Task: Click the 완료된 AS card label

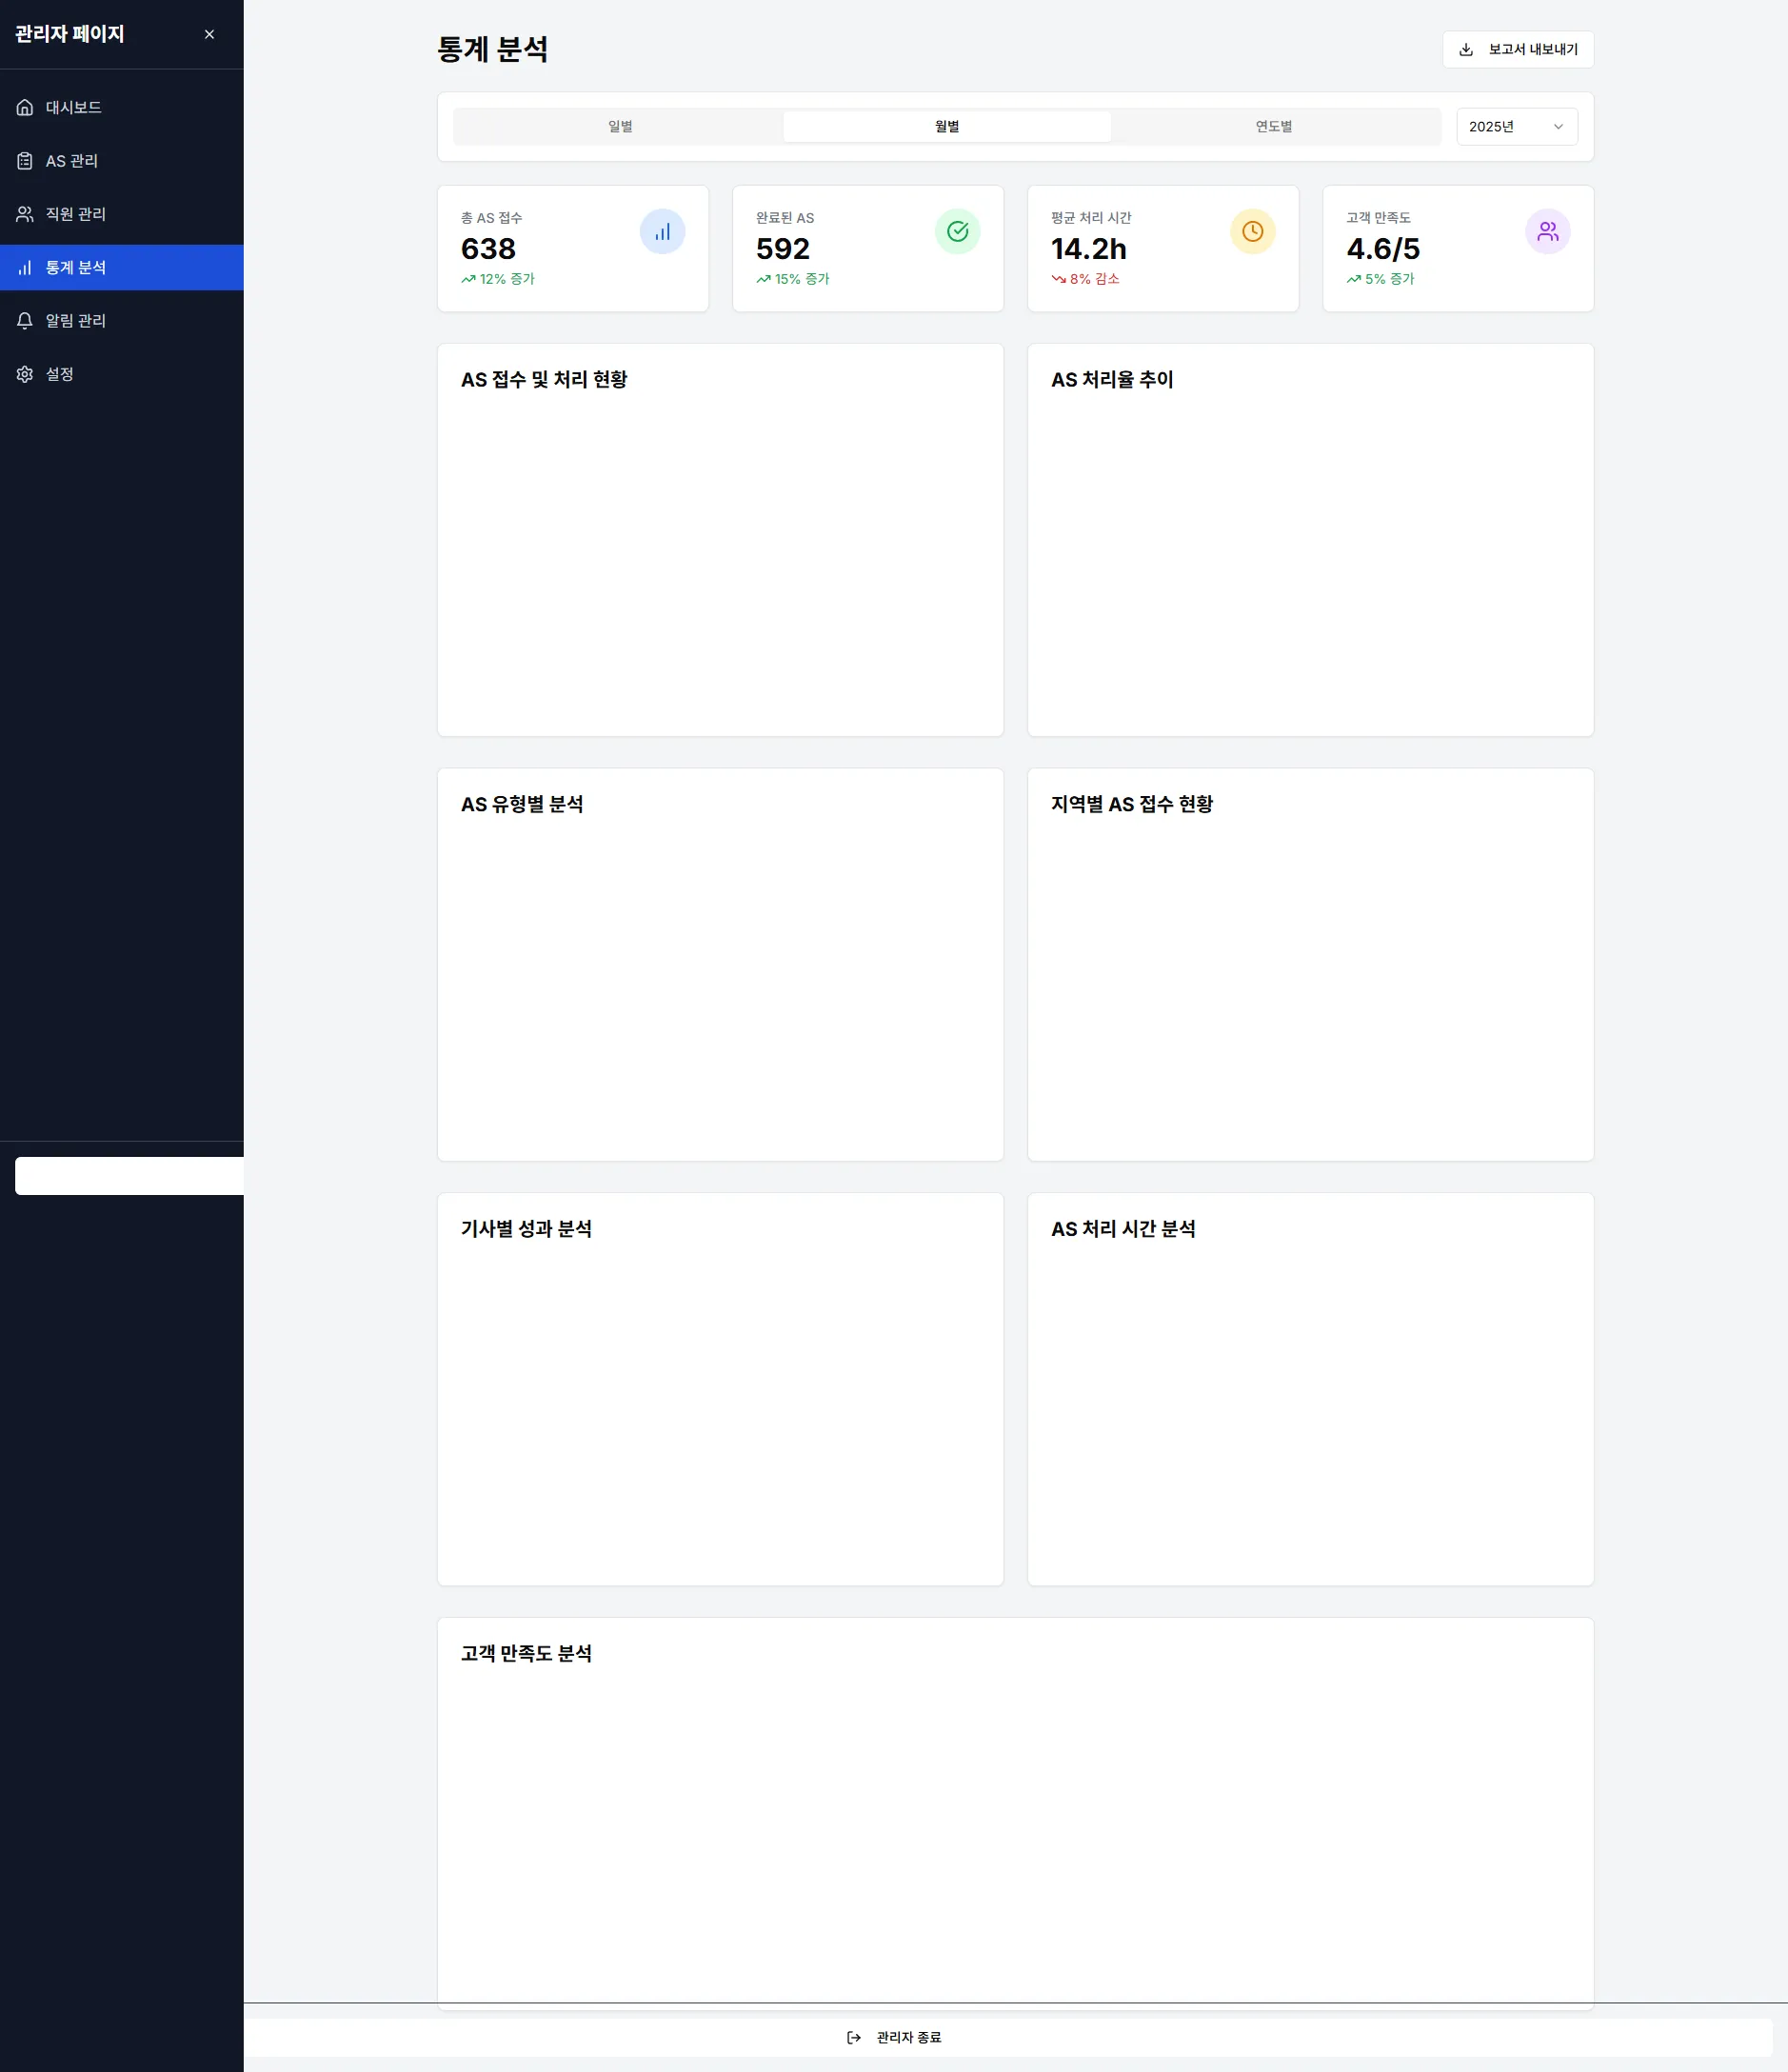Action: [x=785, y=218]
